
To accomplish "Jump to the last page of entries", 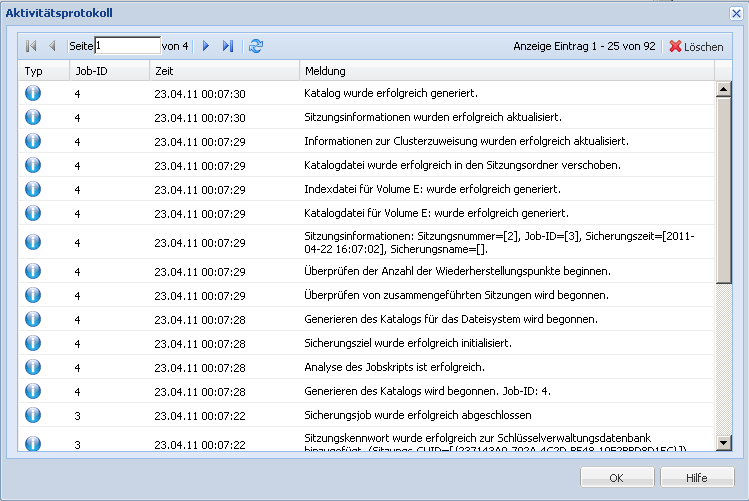I will [x=228, y=46].
